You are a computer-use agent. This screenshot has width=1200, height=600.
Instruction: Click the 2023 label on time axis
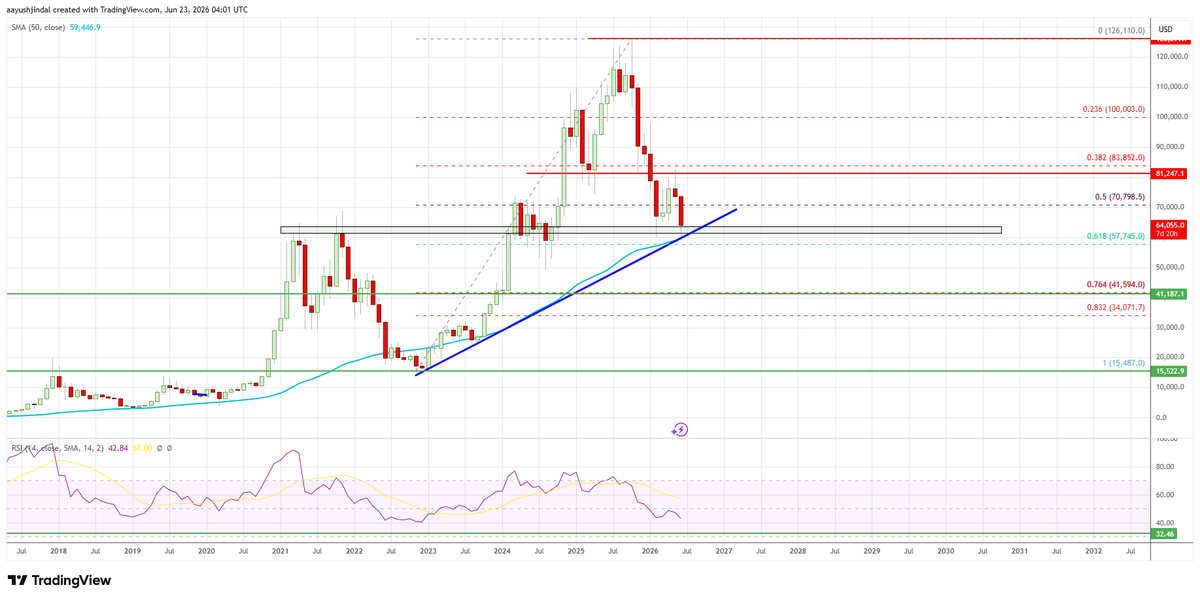(x=428, y=551)
